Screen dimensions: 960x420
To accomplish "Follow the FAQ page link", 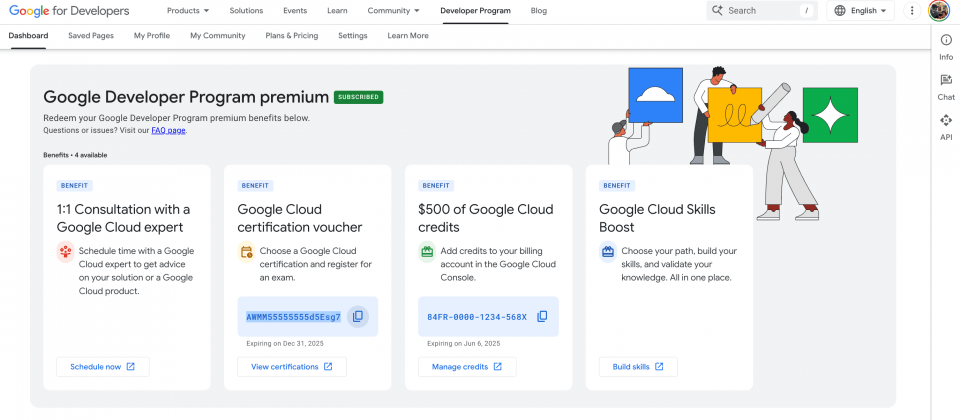I will [x=169, y=130].
